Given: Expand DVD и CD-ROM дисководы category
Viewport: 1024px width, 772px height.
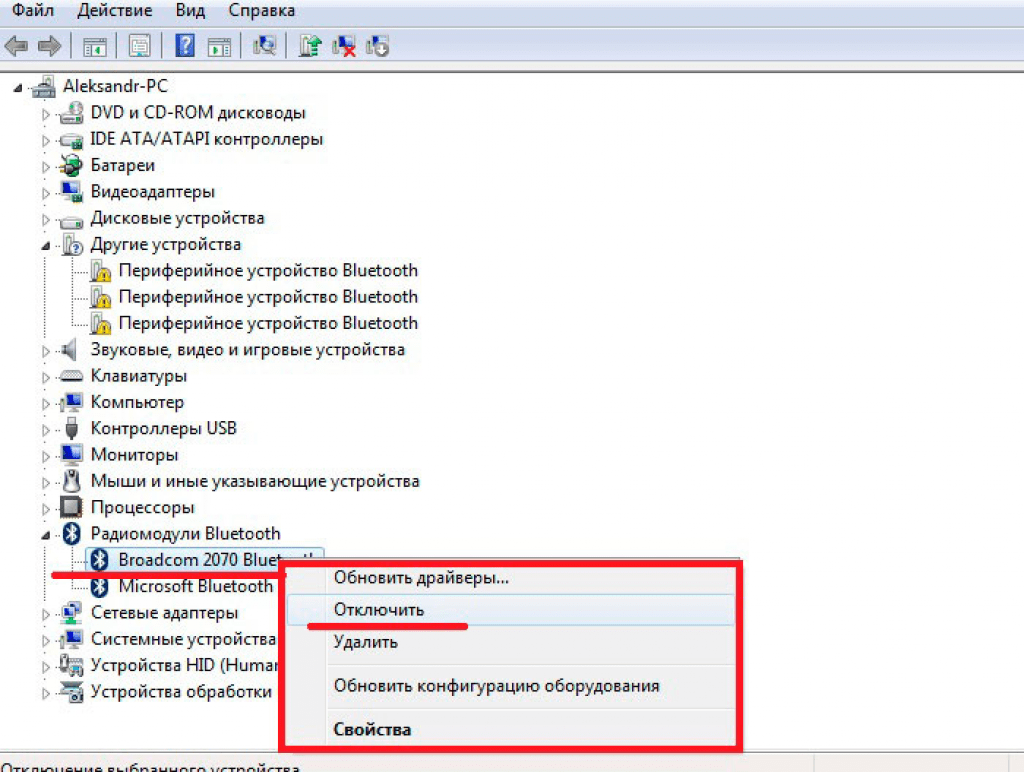Looking at the screenshot, I should pyautogui.click(x=45, y=114).
